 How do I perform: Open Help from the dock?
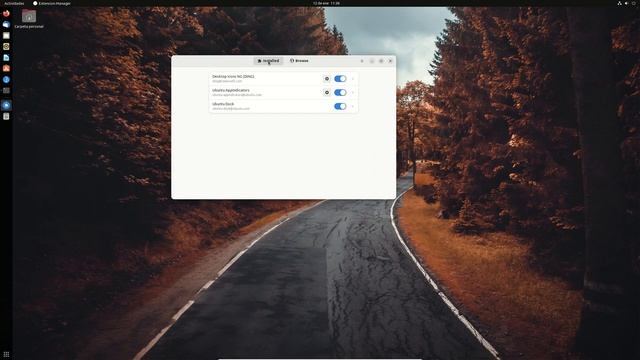(6, 80)
